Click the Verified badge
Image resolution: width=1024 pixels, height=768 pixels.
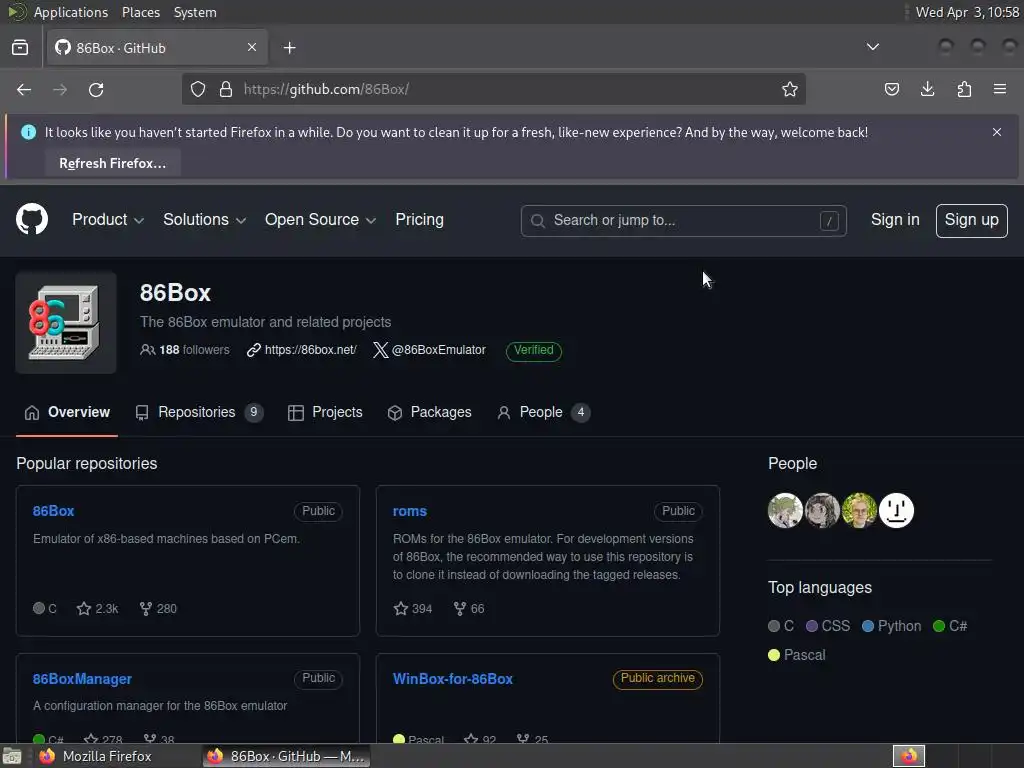[x=534, y=351]
